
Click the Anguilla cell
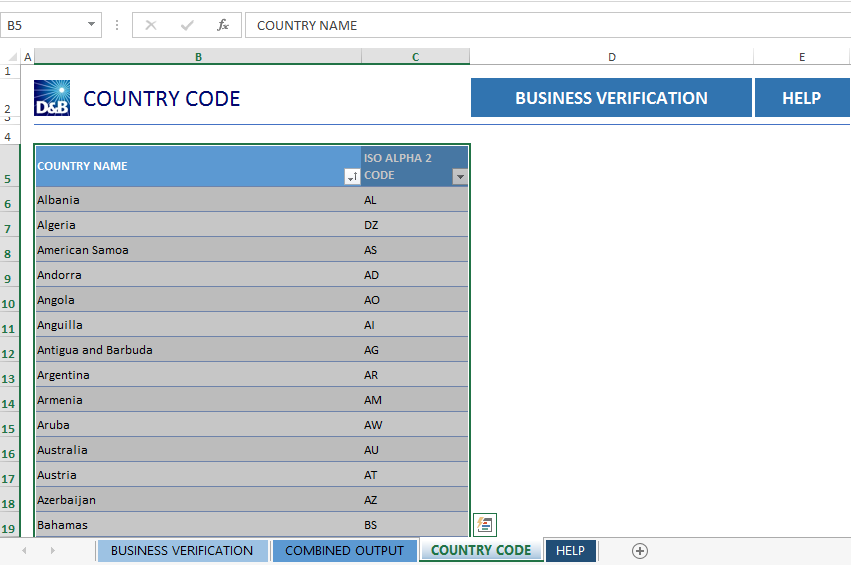[x=198, y=325]
